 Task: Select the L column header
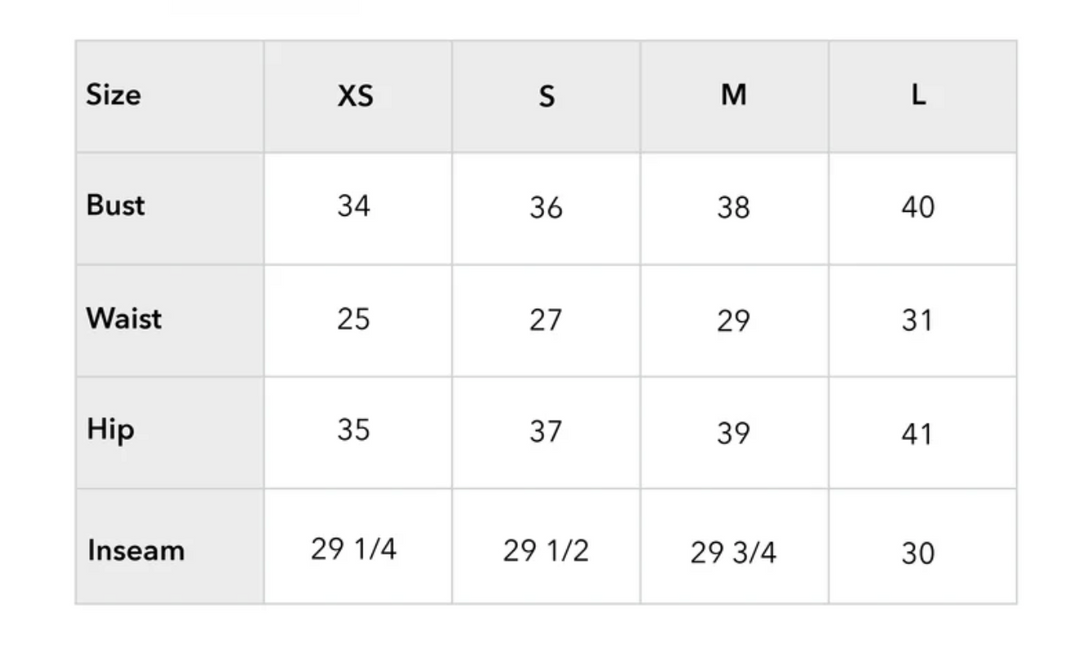pos(918,95)
